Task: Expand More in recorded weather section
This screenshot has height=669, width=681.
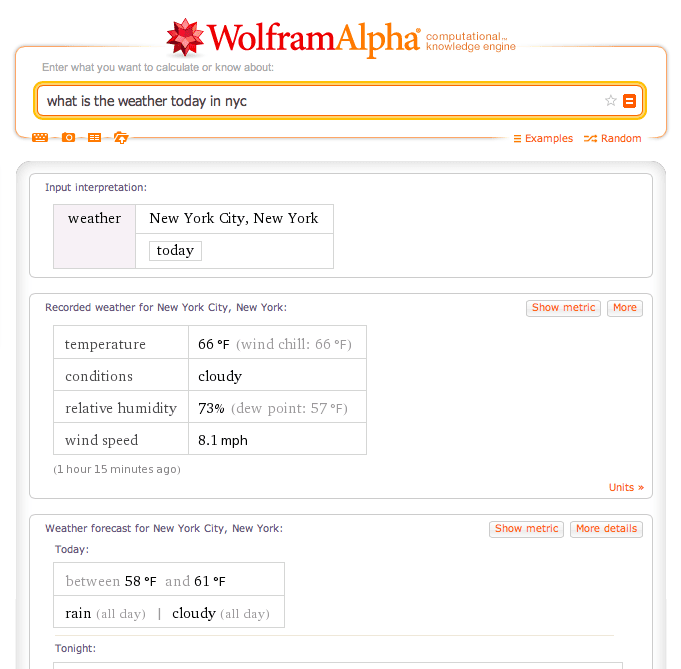Action: tap(625, 308)
